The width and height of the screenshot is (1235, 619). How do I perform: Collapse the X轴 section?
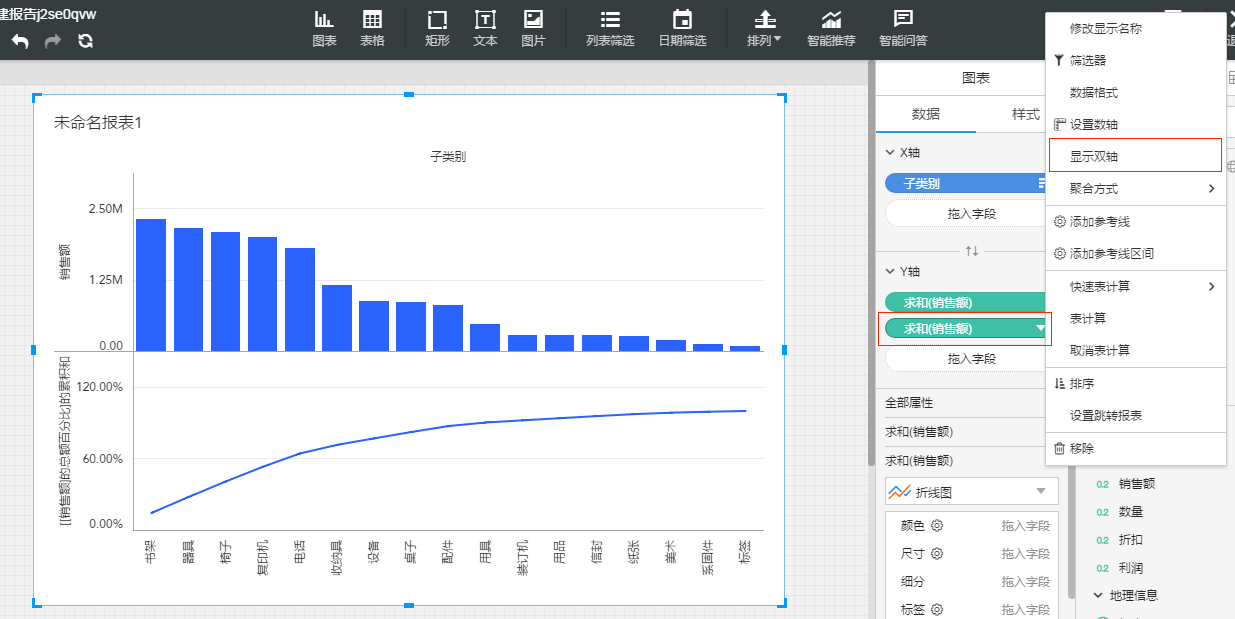[x=891, y=153]
